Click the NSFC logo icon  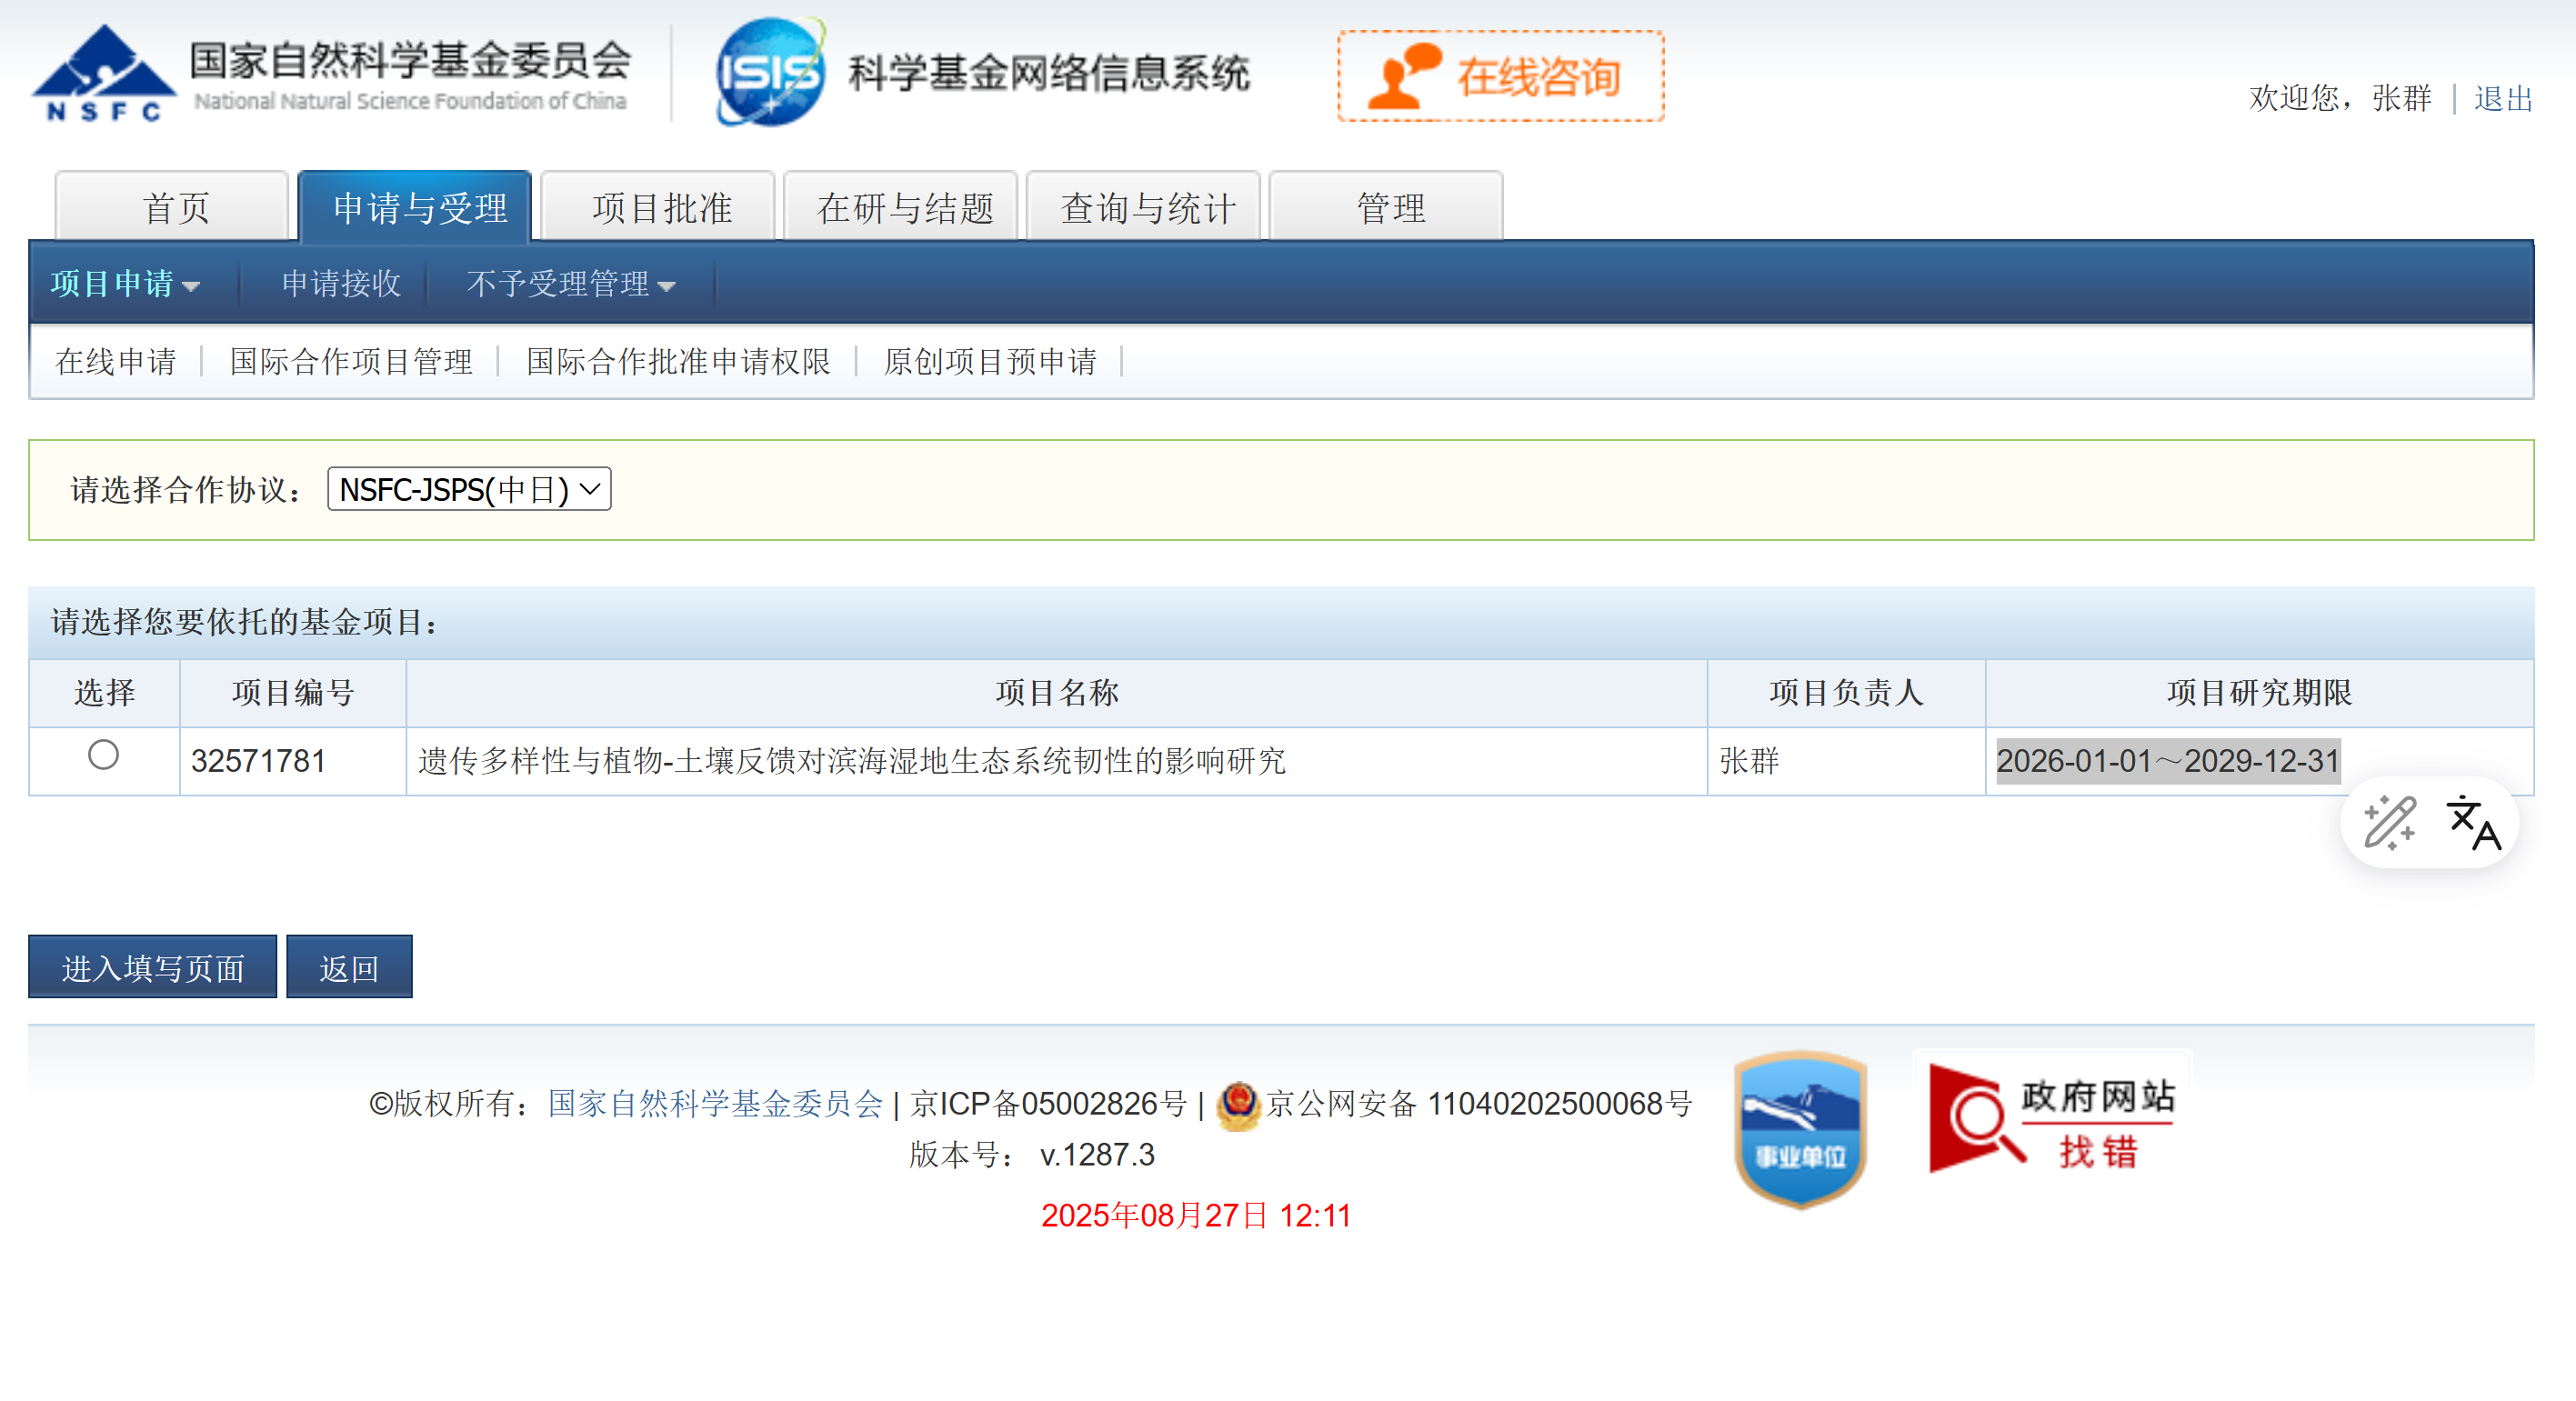point(103,74)
